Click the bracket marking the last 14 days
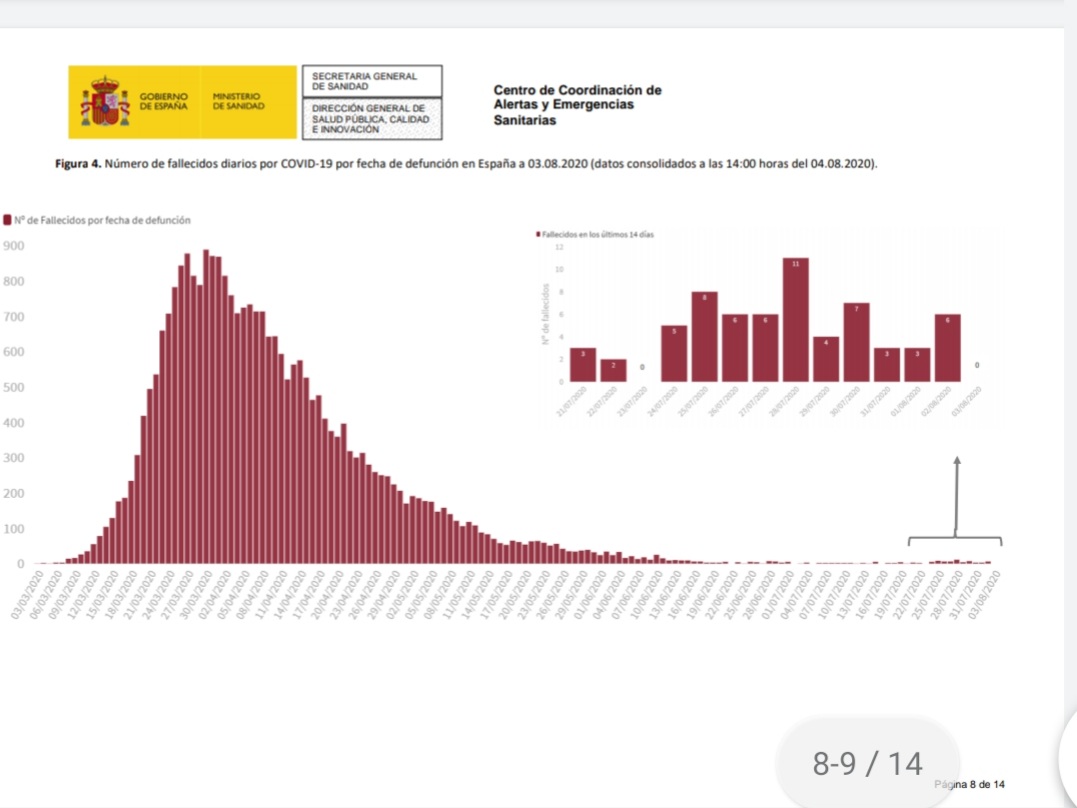1077x808 pixels. tap(954, 540)
